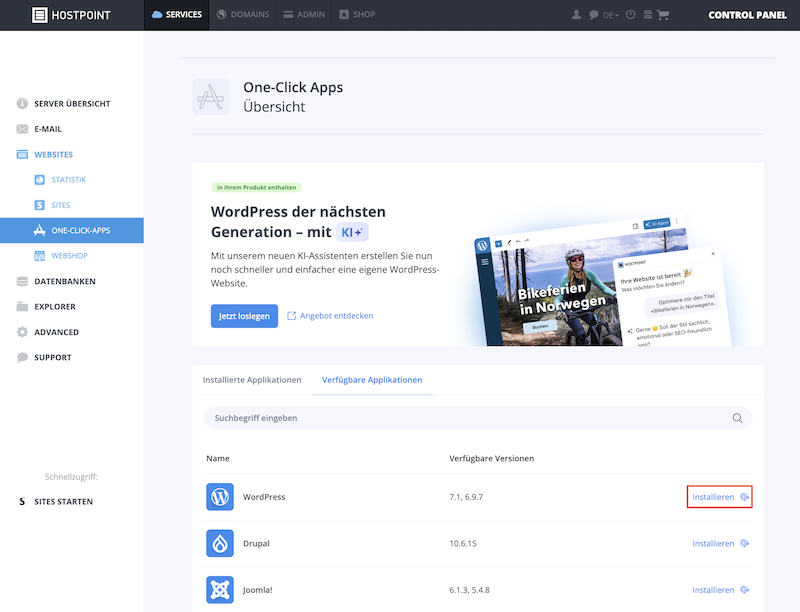The image size is (800, 612).
Task: Open the Services top menu
Action: pyautogui.click(x=177, y=15)
